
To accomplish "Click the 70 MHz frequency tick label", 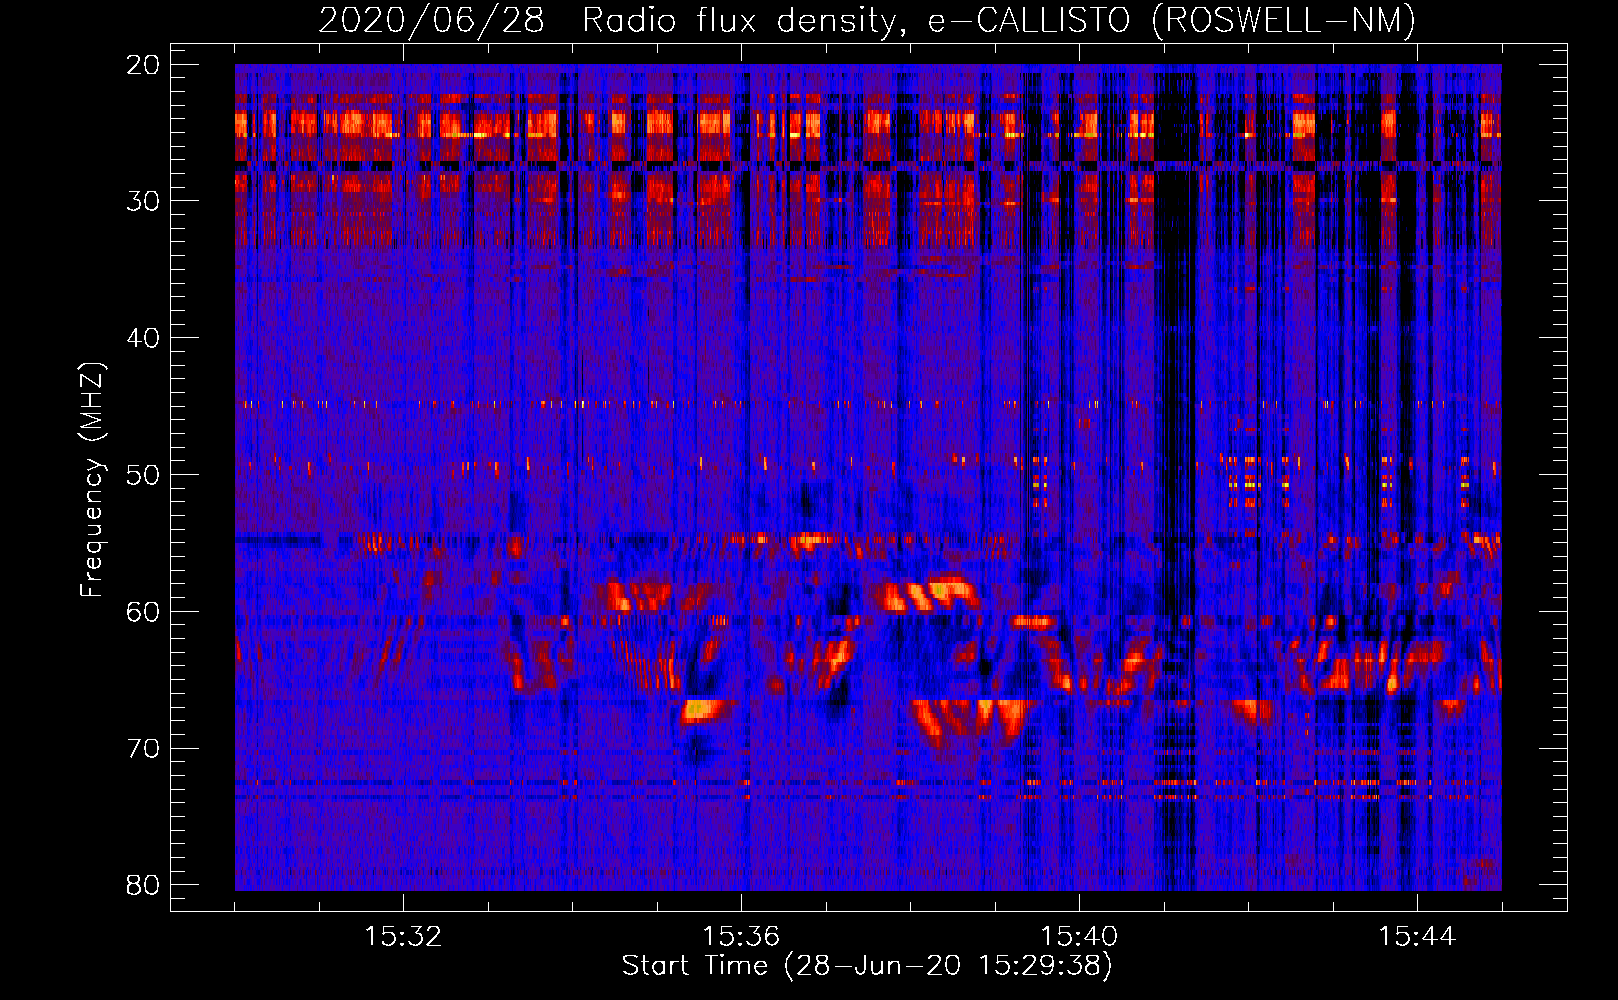I will [x=143, y=749].
